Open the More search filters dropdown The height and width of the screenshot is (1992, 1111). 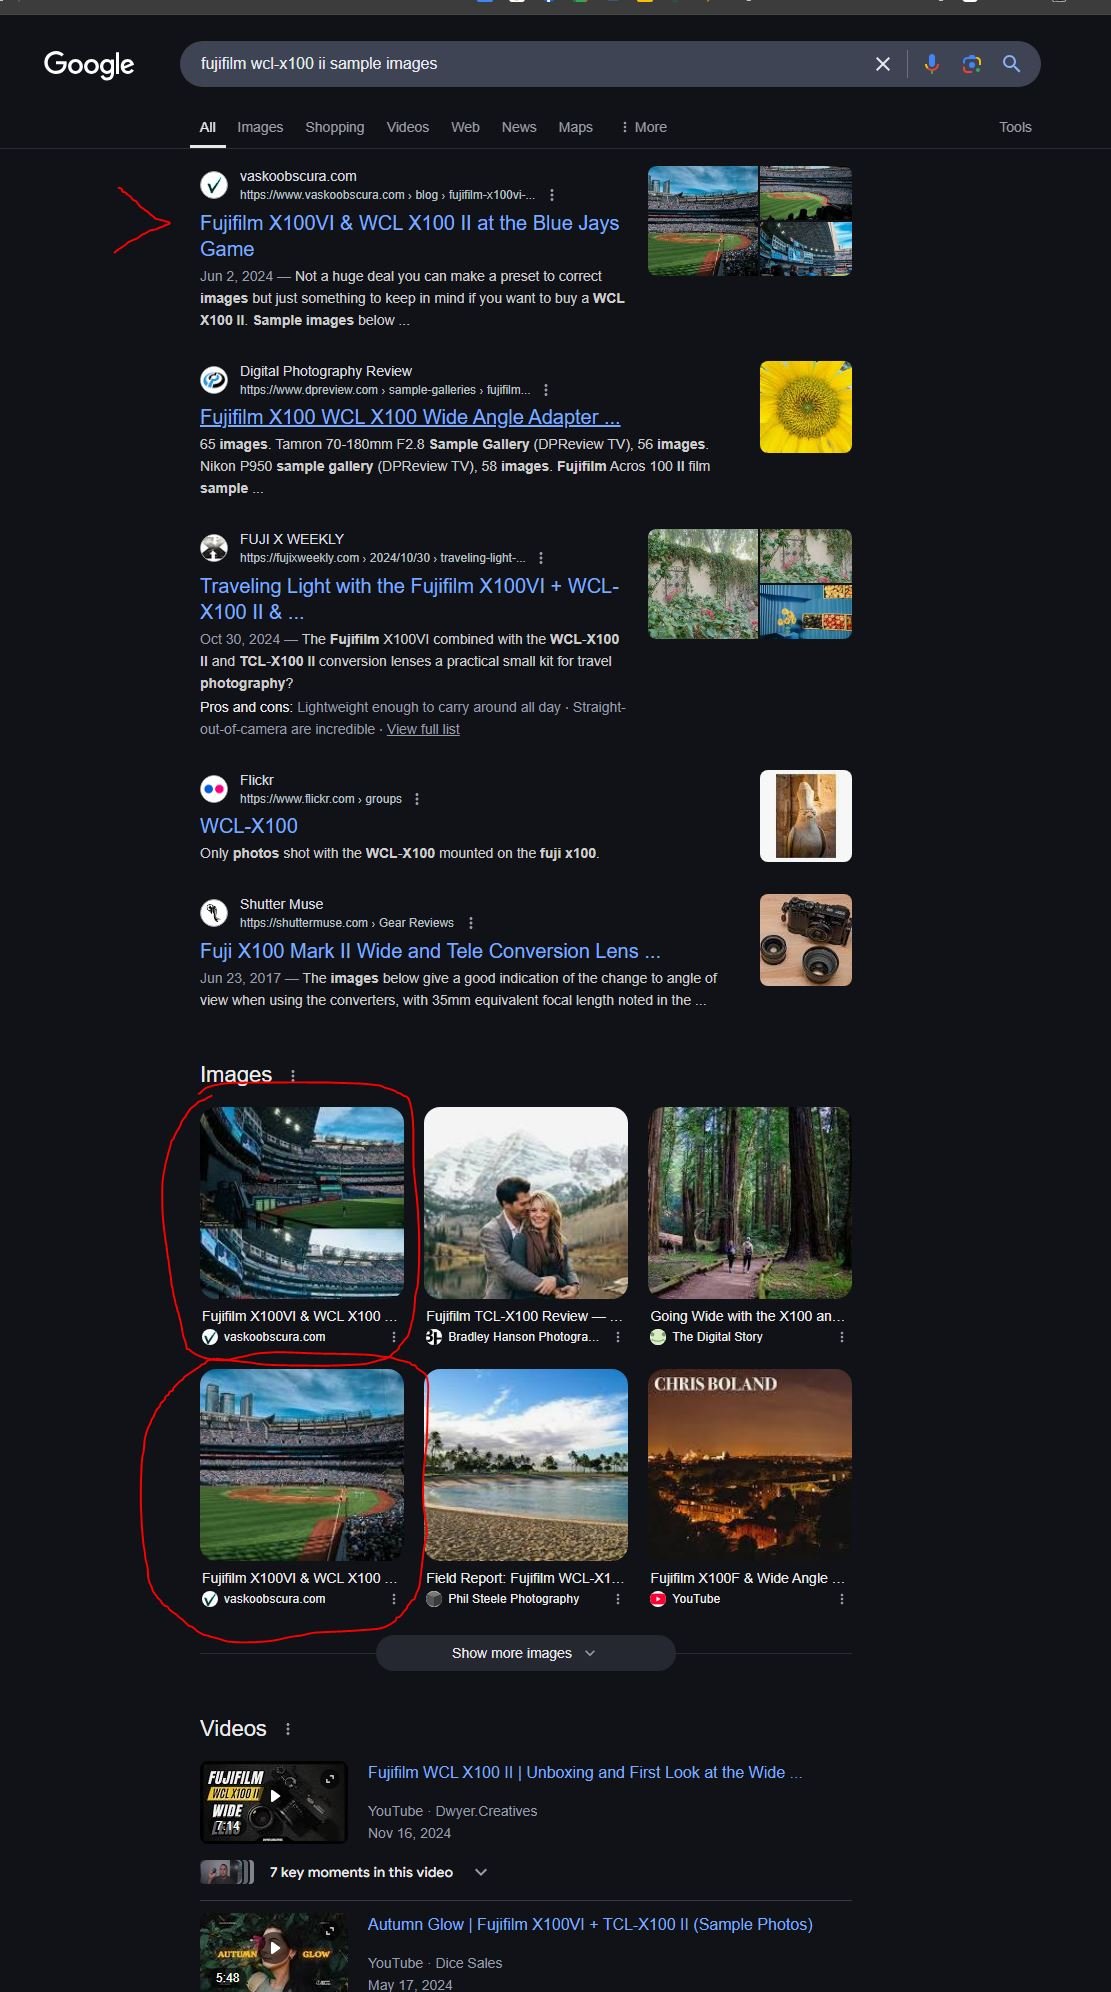click(x=643, y=127)
